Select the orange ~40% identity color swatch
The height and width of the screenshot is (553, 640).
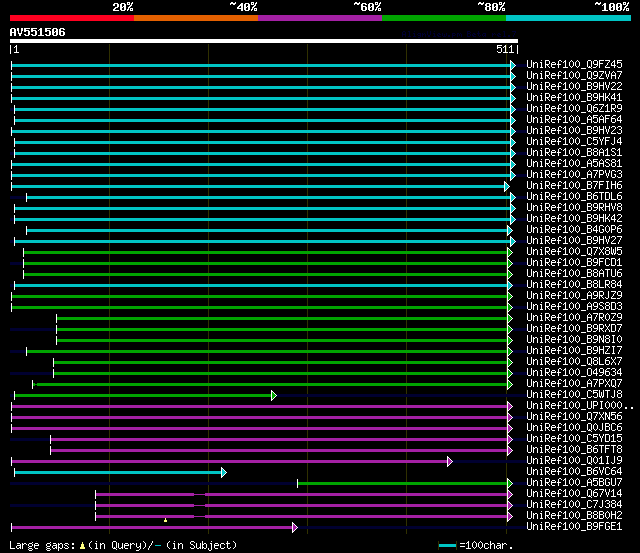195,18
